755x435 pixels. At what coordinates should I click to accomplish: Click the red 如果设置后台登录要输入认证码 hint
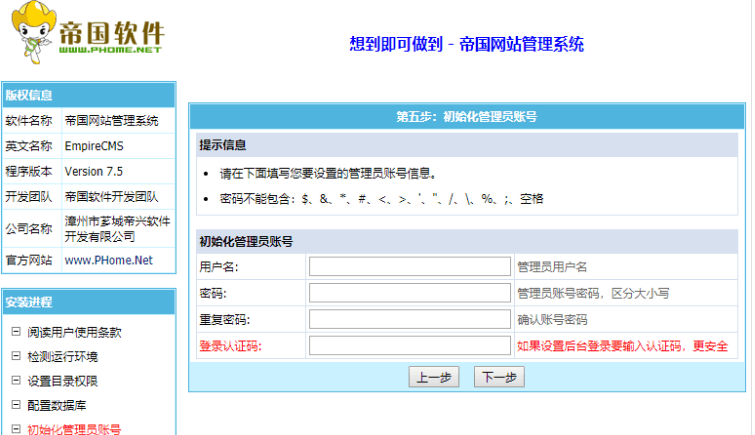coord(622,346)
